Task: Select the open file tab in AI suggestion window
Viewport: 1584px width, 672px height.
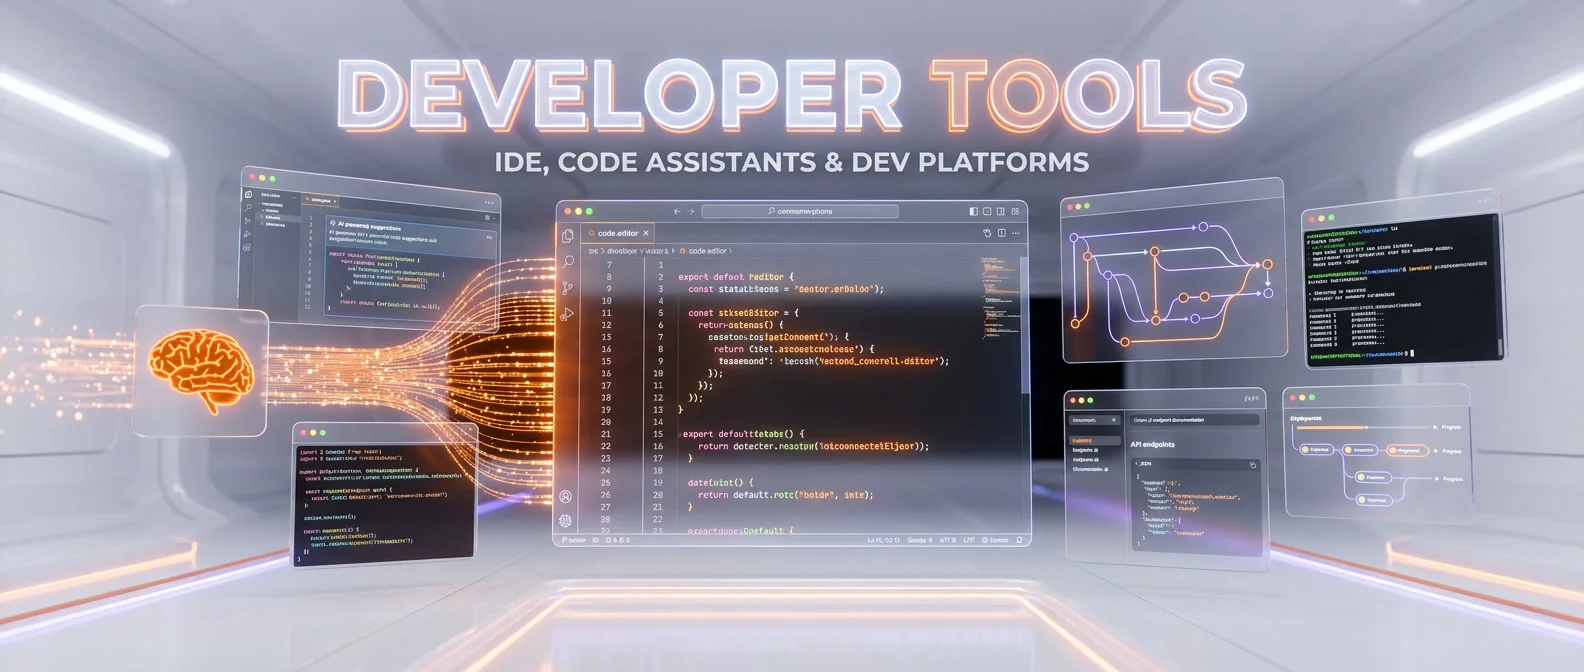Action: tap(322, 201)
